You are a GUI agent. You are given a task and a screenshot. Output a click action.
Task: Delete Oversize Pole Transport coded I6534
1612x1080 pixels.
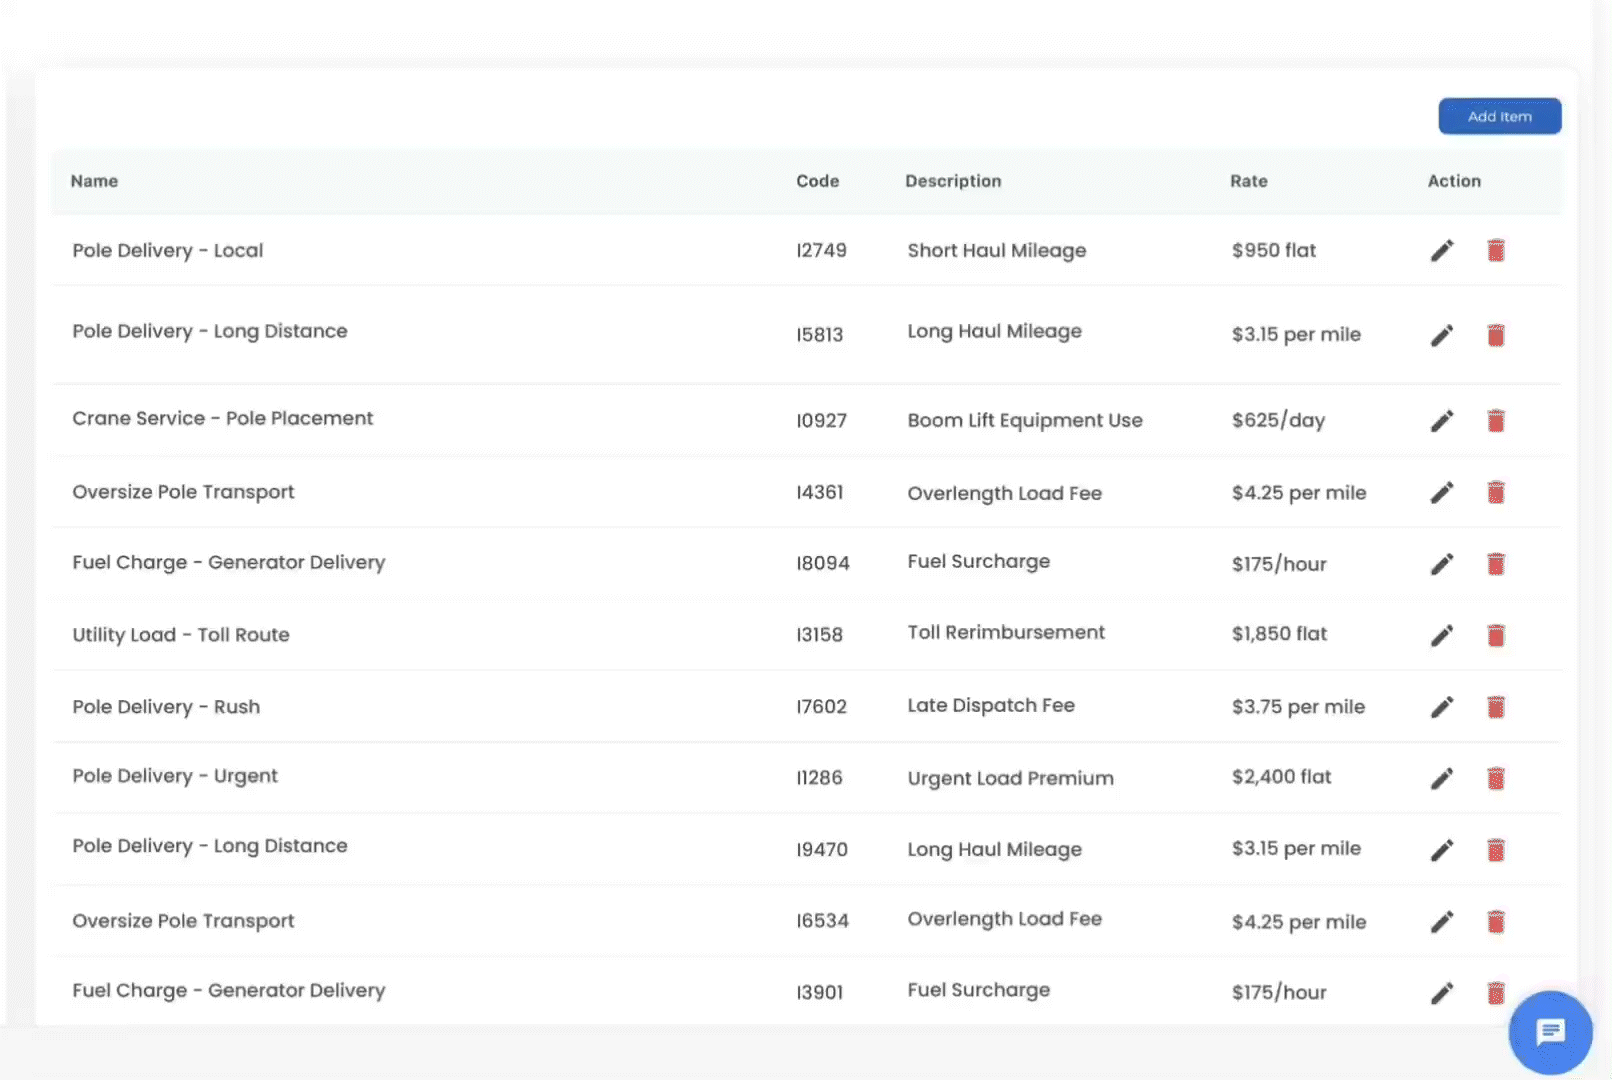tap(1495, 921)
